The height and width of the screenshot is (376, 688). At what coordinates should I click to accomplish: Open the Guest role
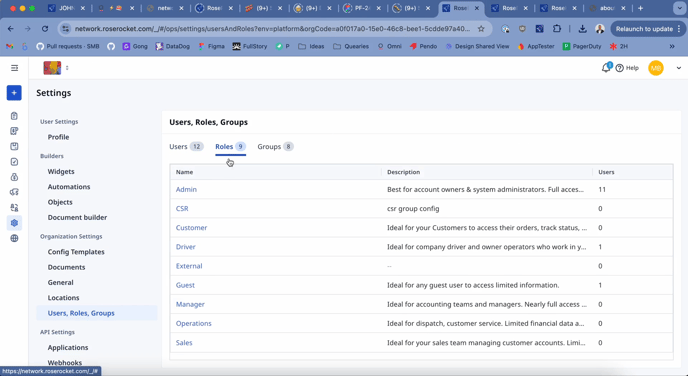point(185,285)
